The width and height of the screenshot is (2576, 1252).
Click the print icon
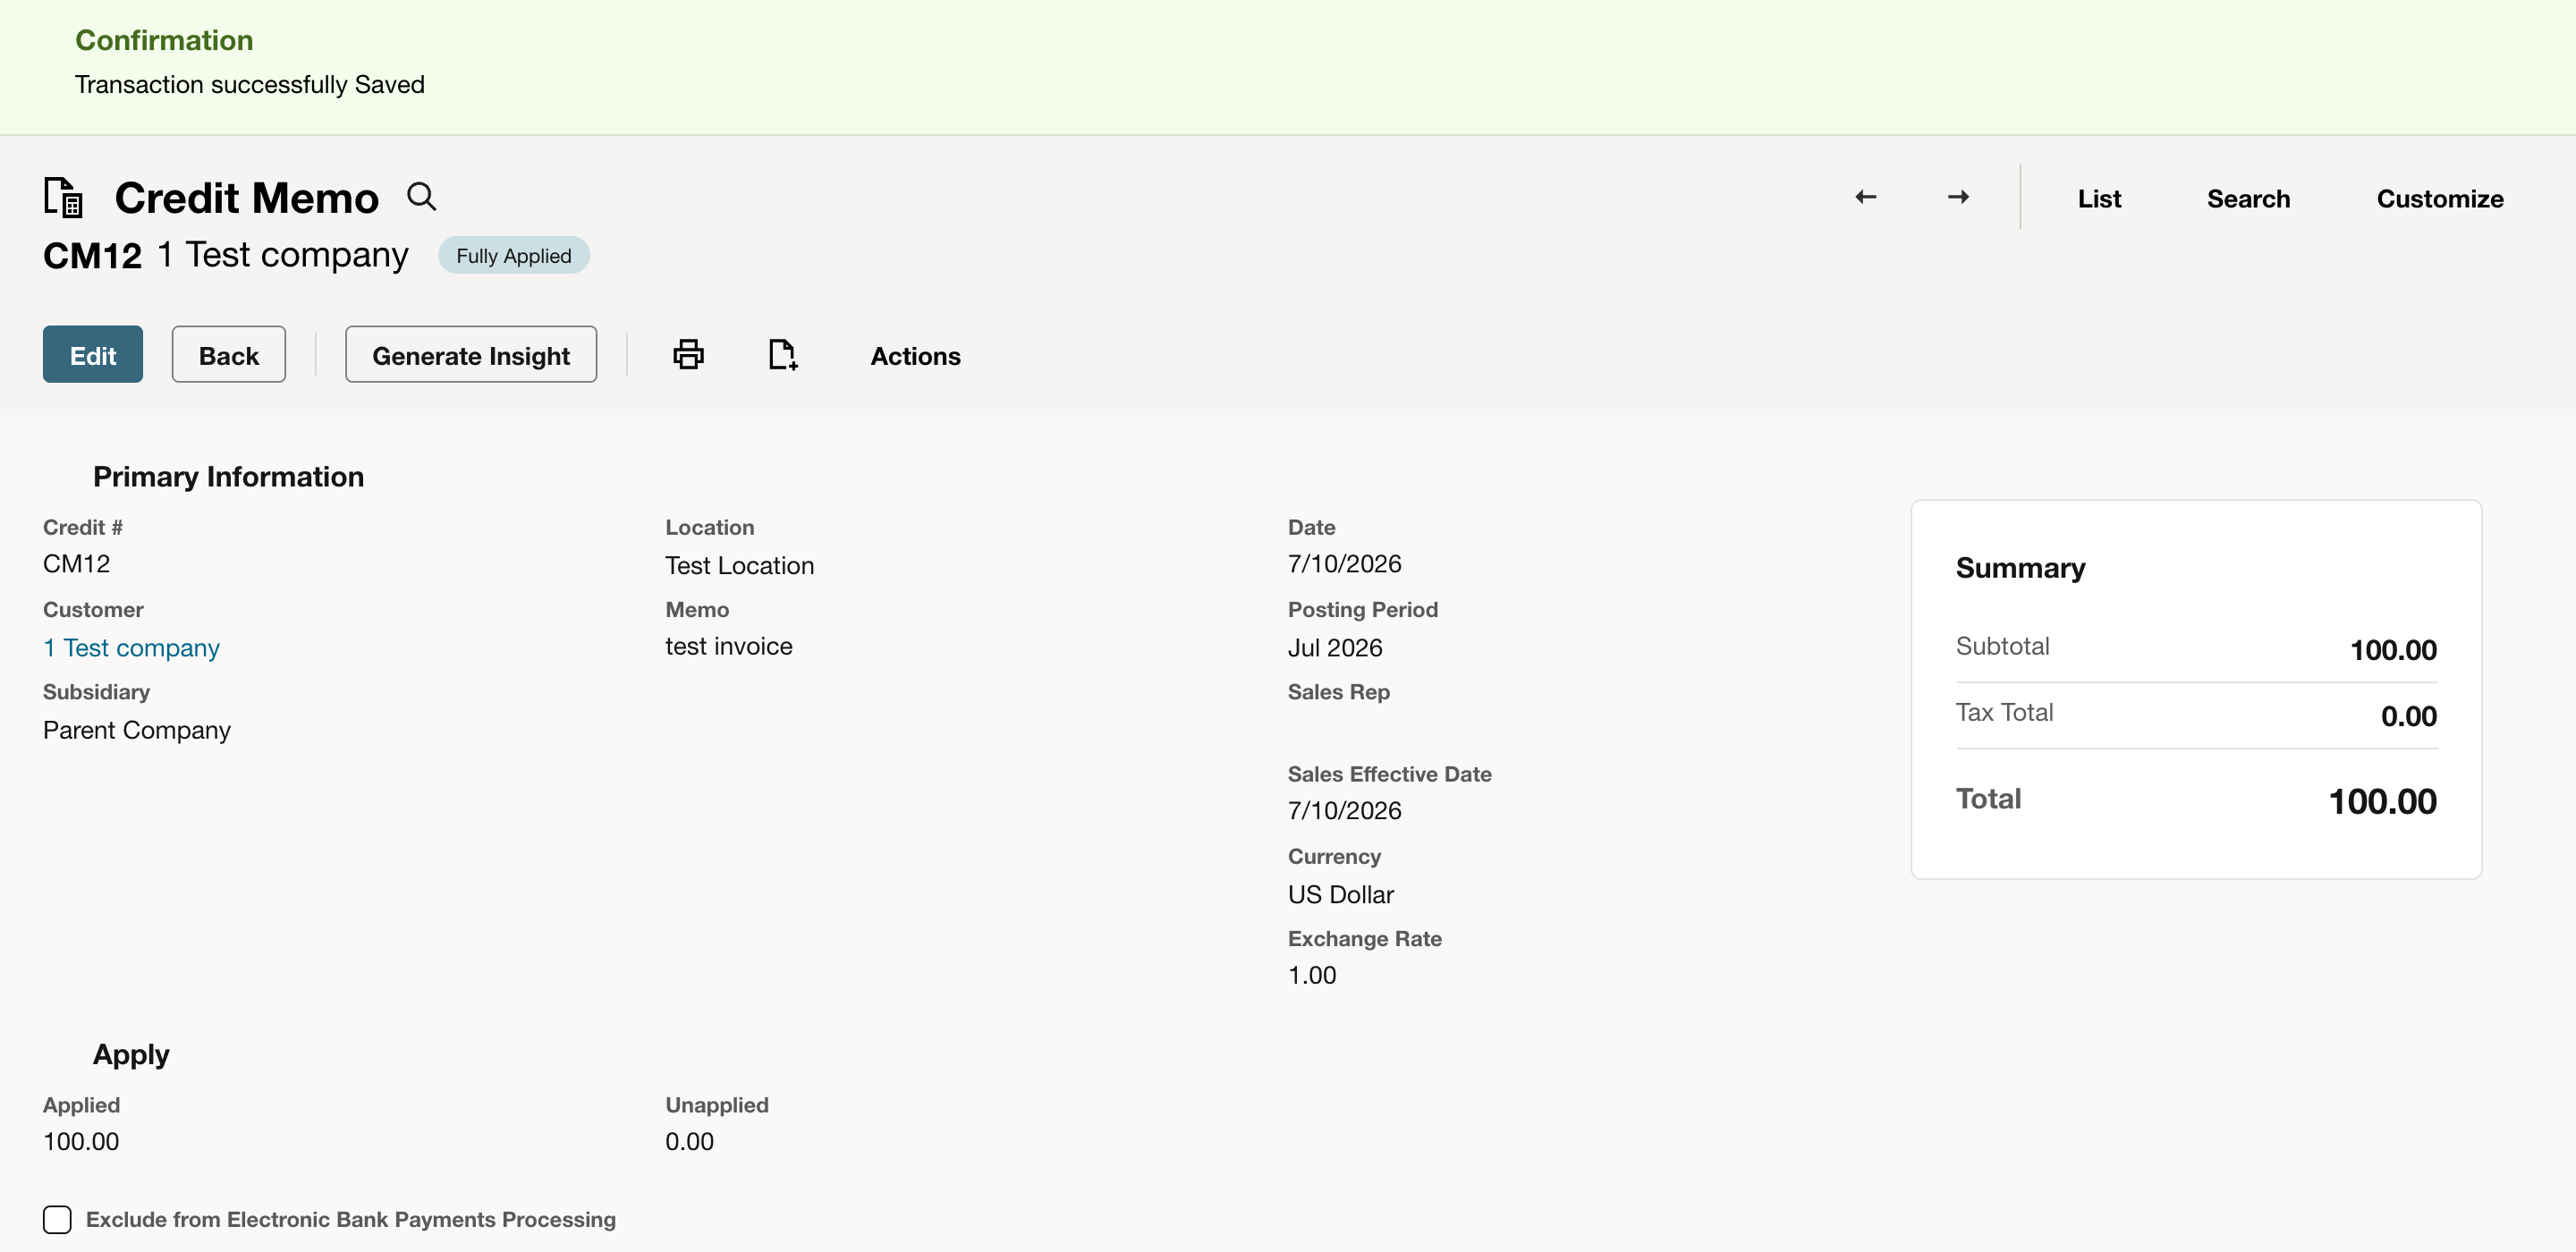[x=688, y=354]
